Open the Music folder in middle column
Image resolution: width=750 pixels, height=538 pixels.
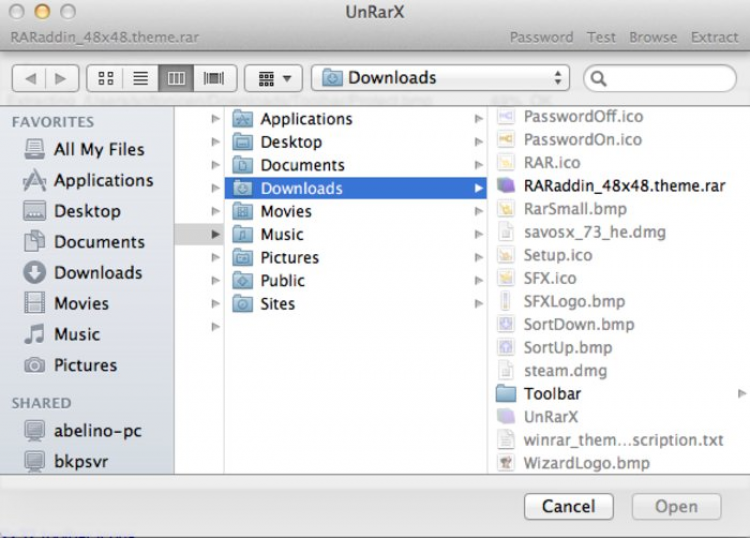(x=355, y=234)
